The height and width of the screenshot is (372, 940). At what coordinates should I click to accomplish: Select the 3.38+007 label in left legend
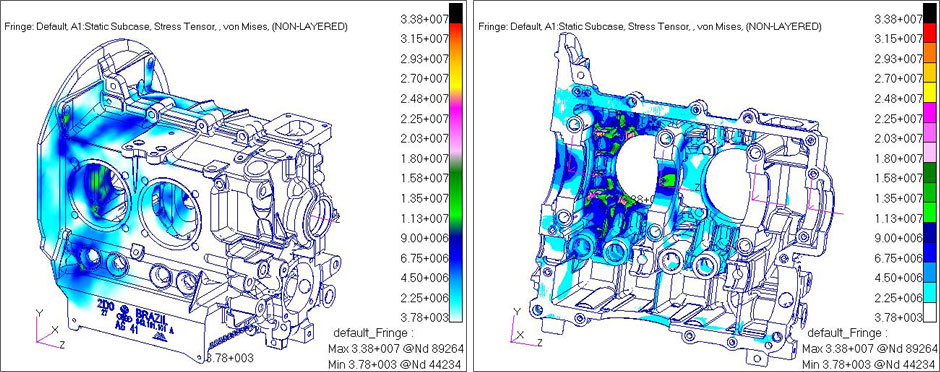424,20
